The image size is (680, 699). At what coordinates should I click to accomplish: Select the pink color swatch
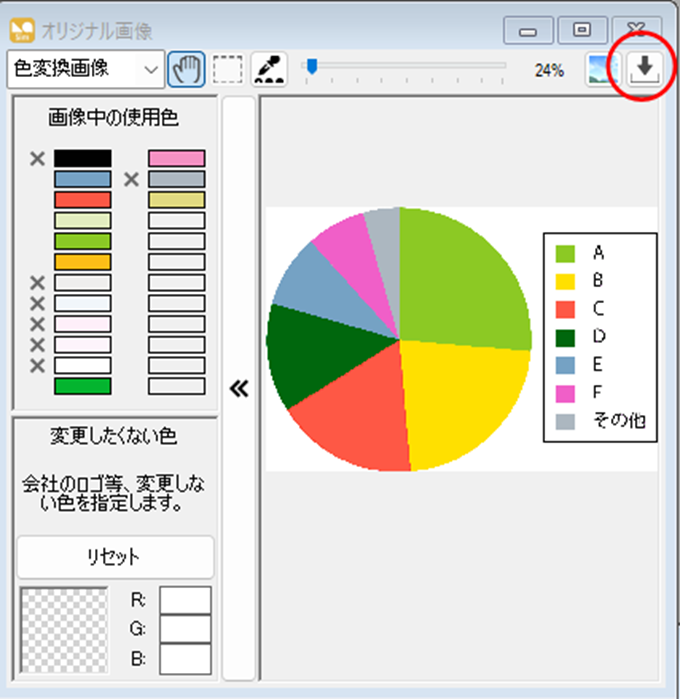tap(176, 158)
